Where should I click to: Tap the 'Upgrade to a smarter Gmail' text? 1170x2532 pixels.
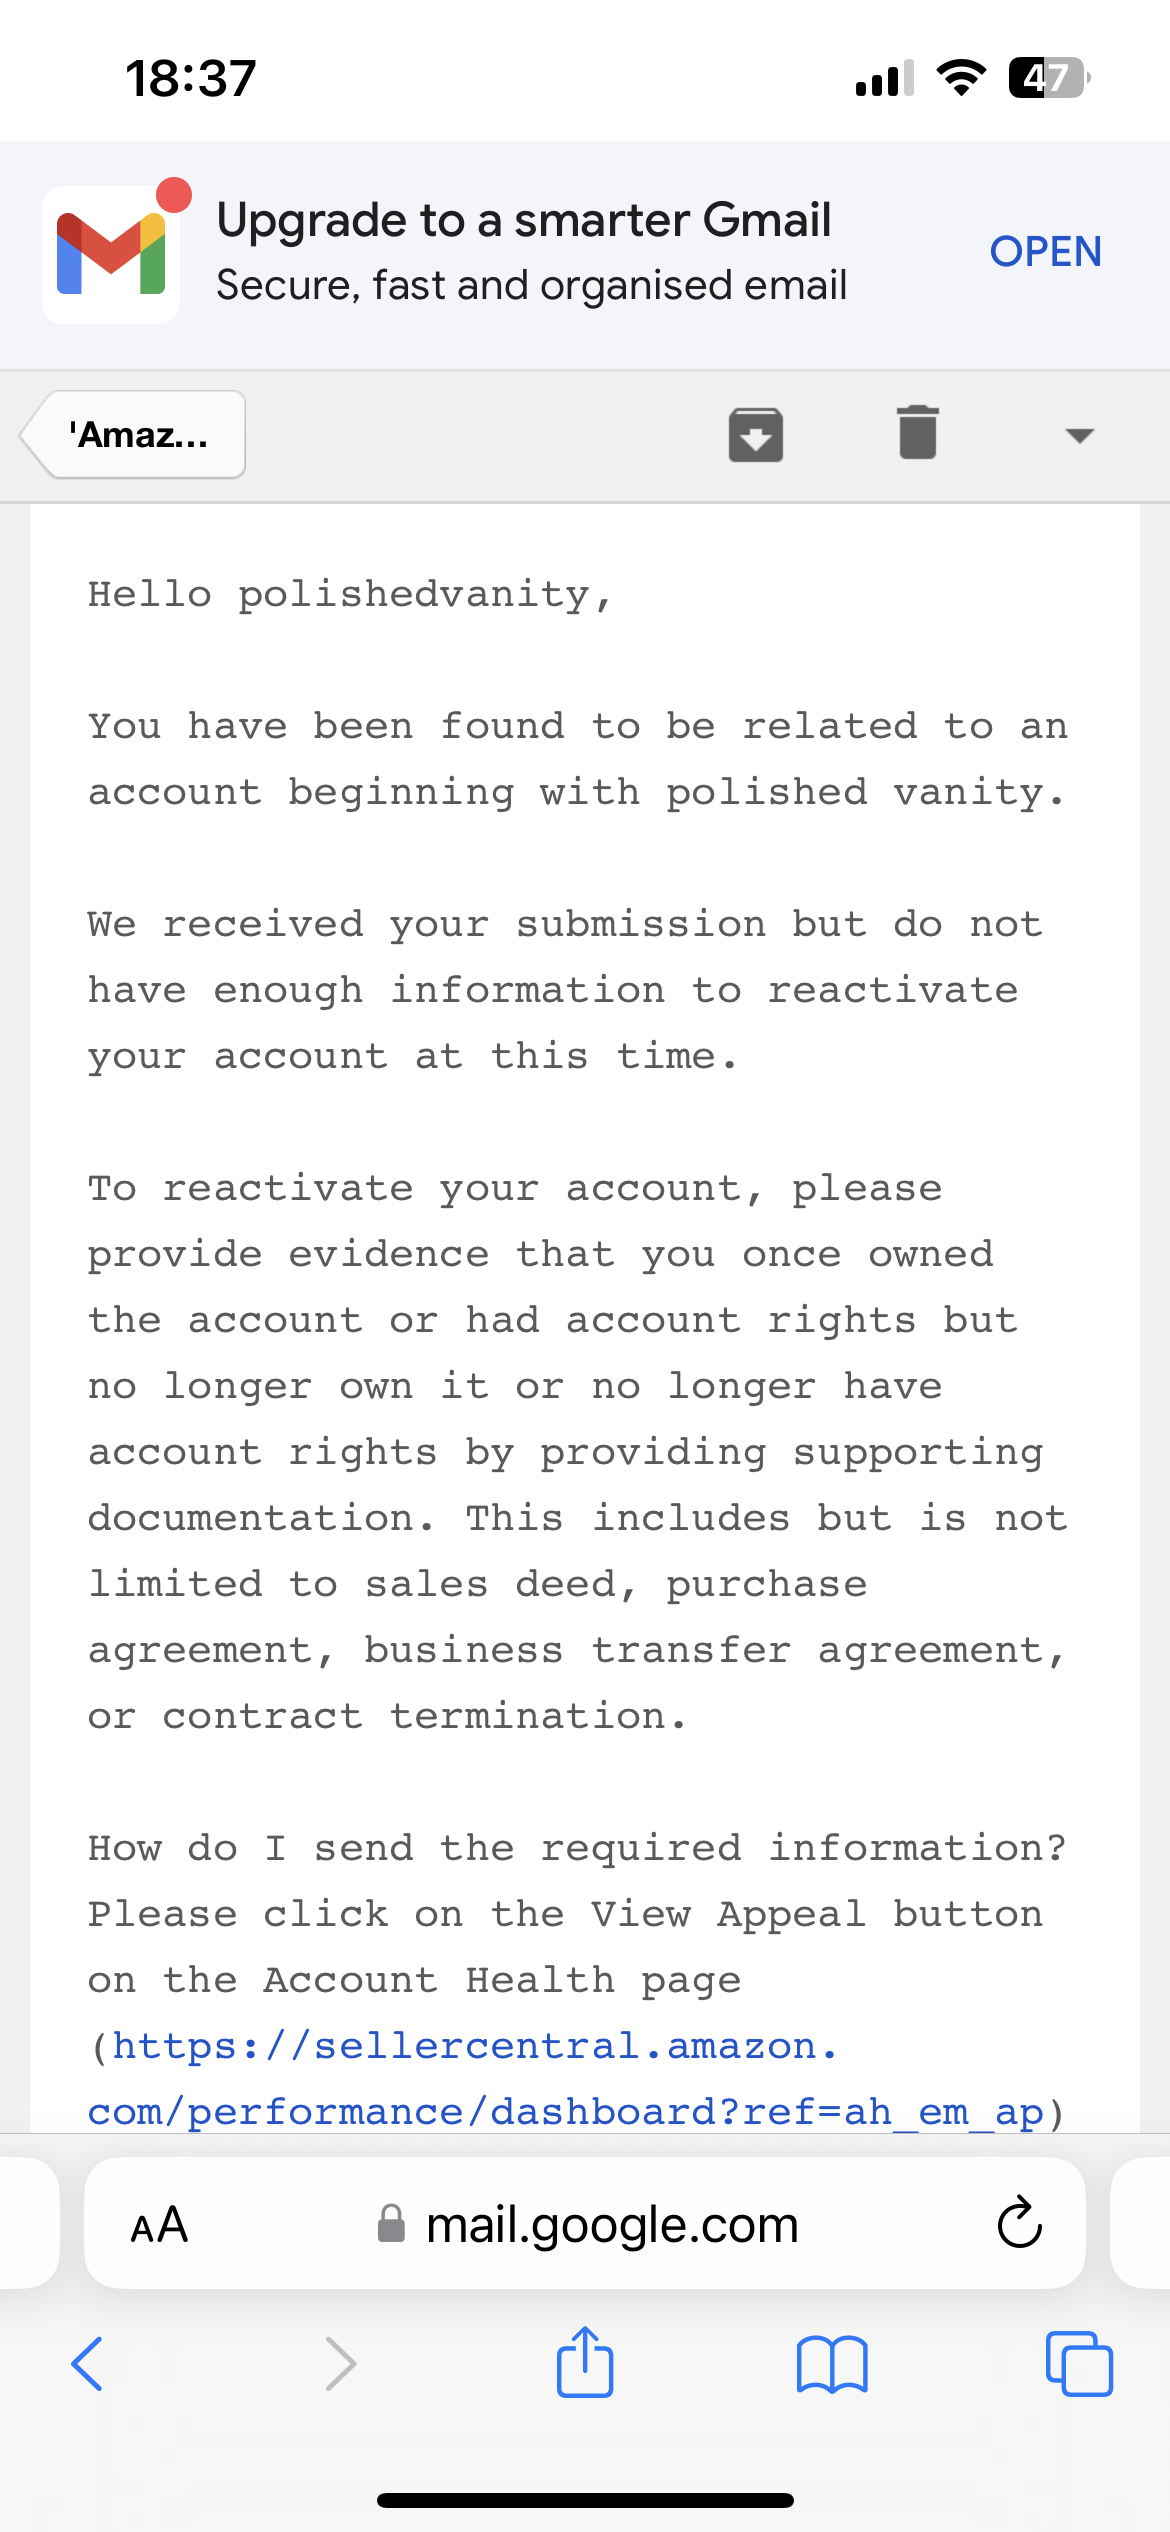(524, 220)
